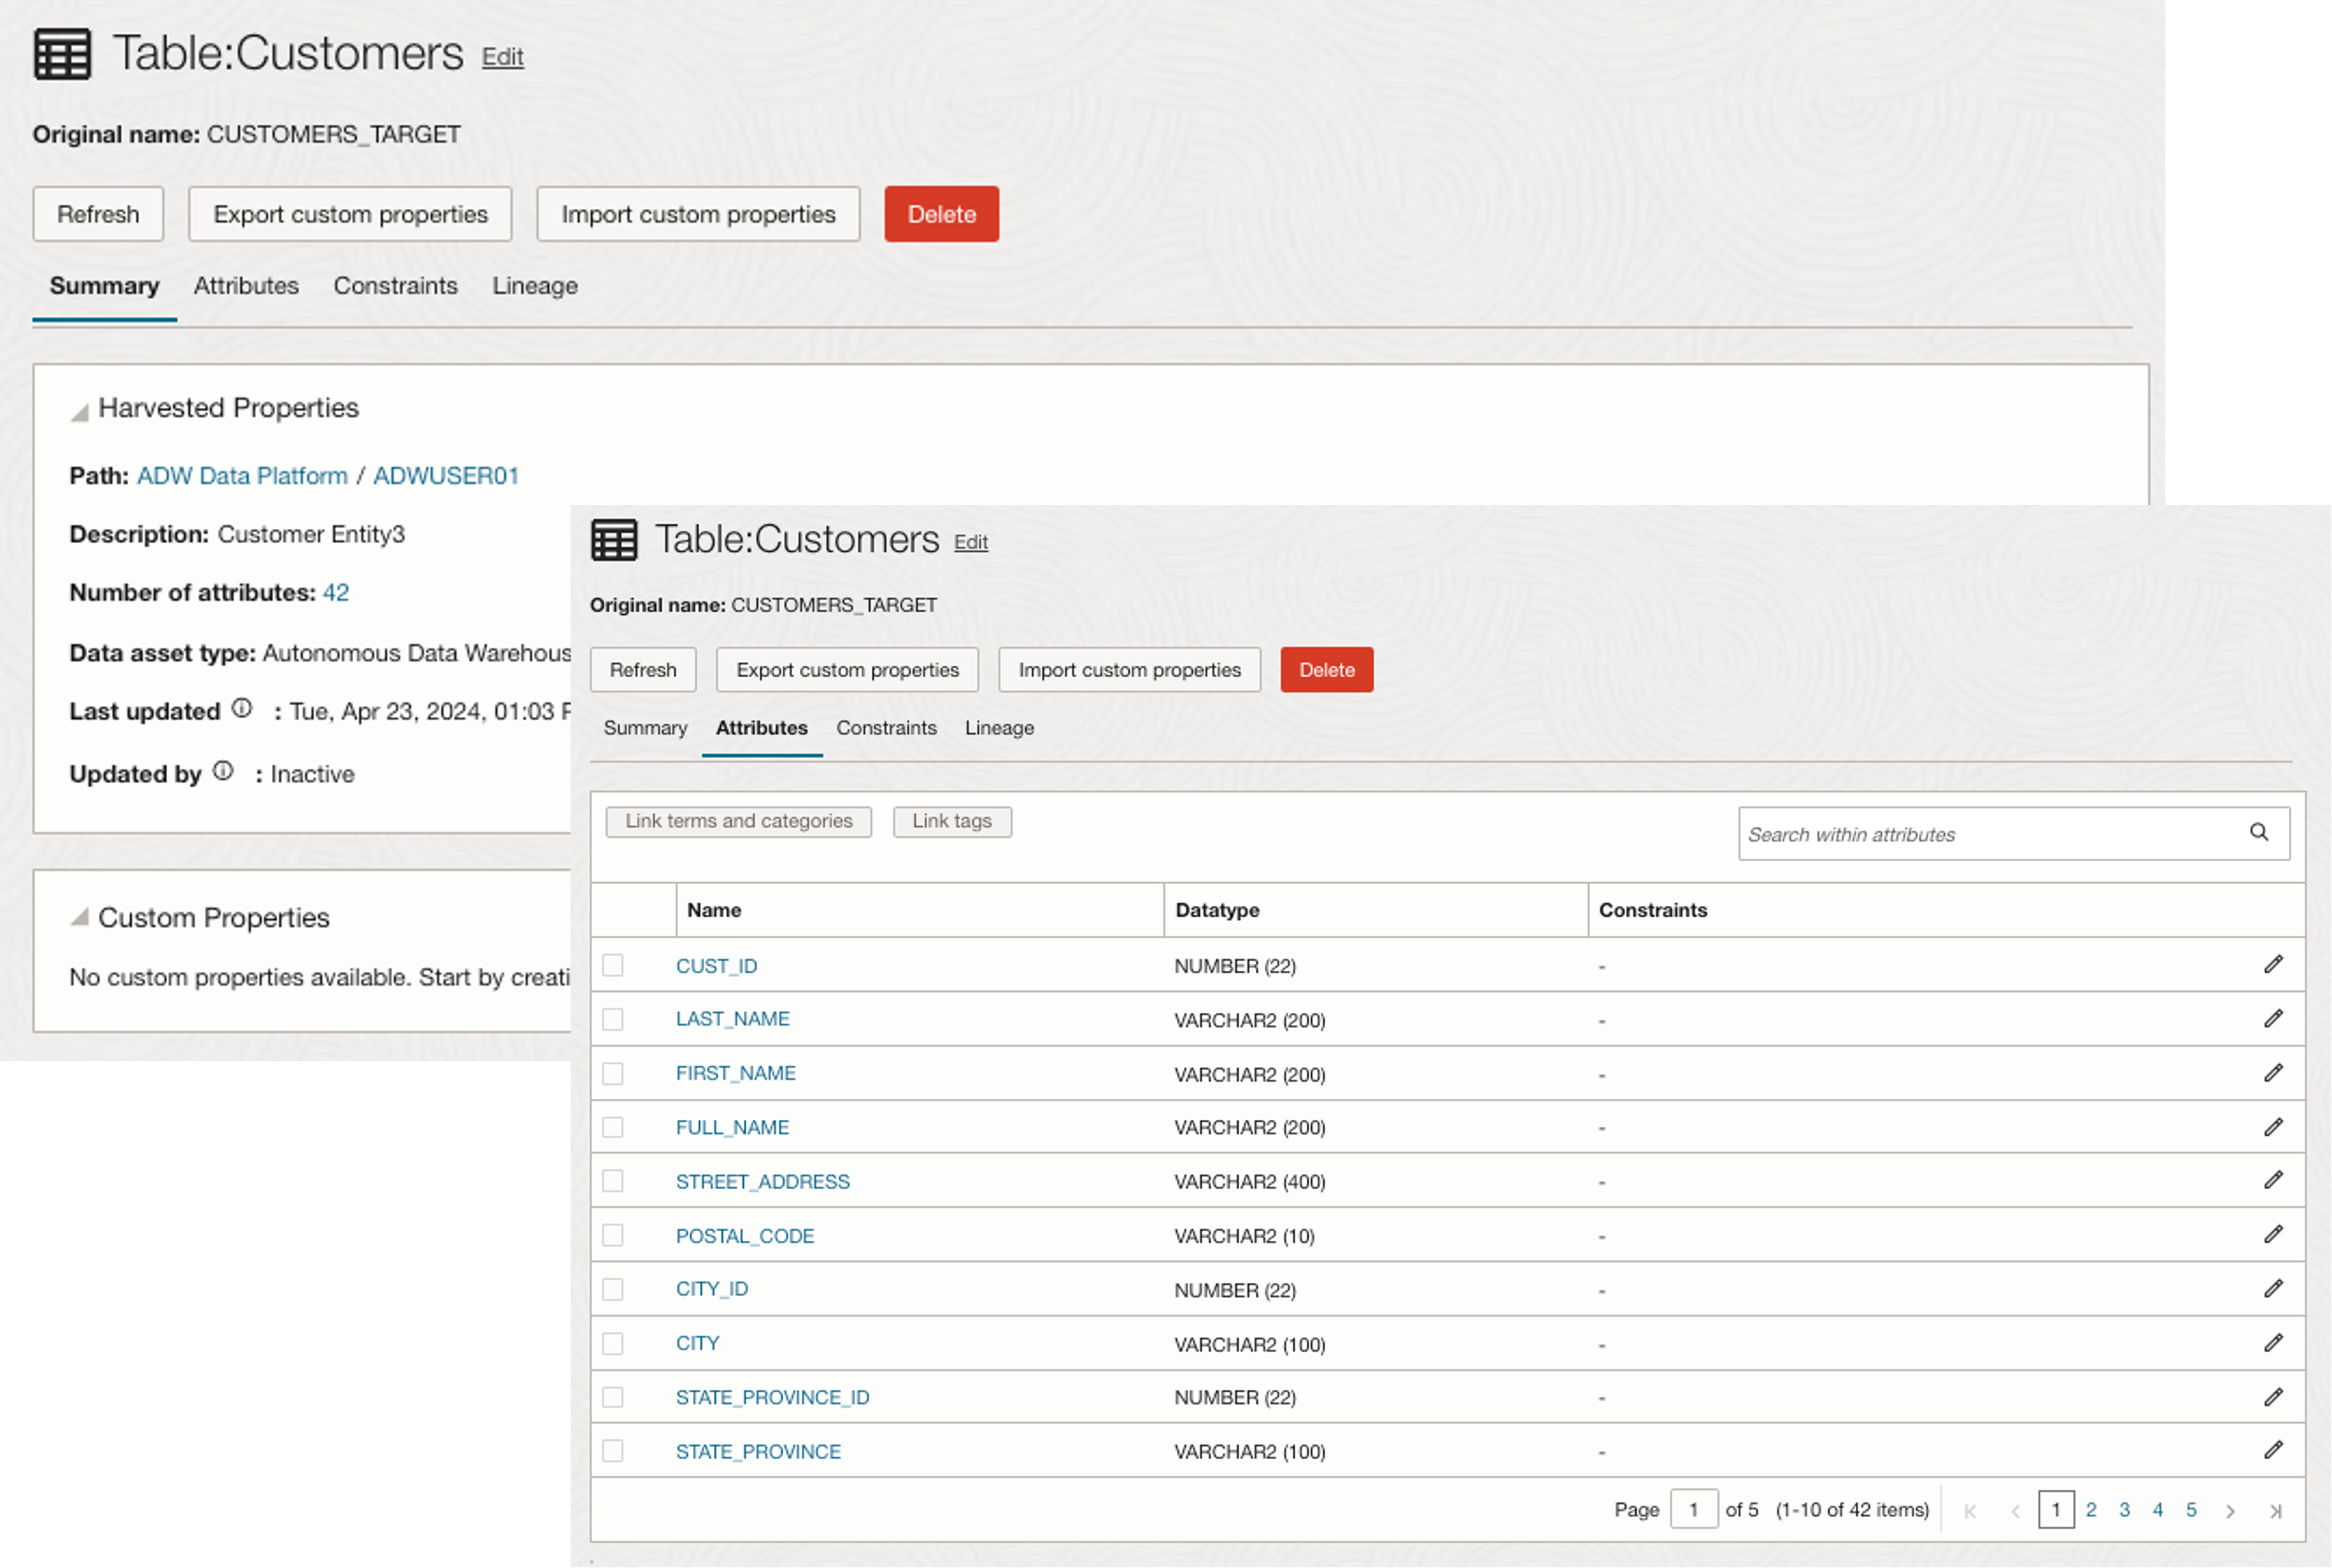Click the edit pencil for CUST_ID row
Screen dimensions: 2332x1568
coord(2273,964)
